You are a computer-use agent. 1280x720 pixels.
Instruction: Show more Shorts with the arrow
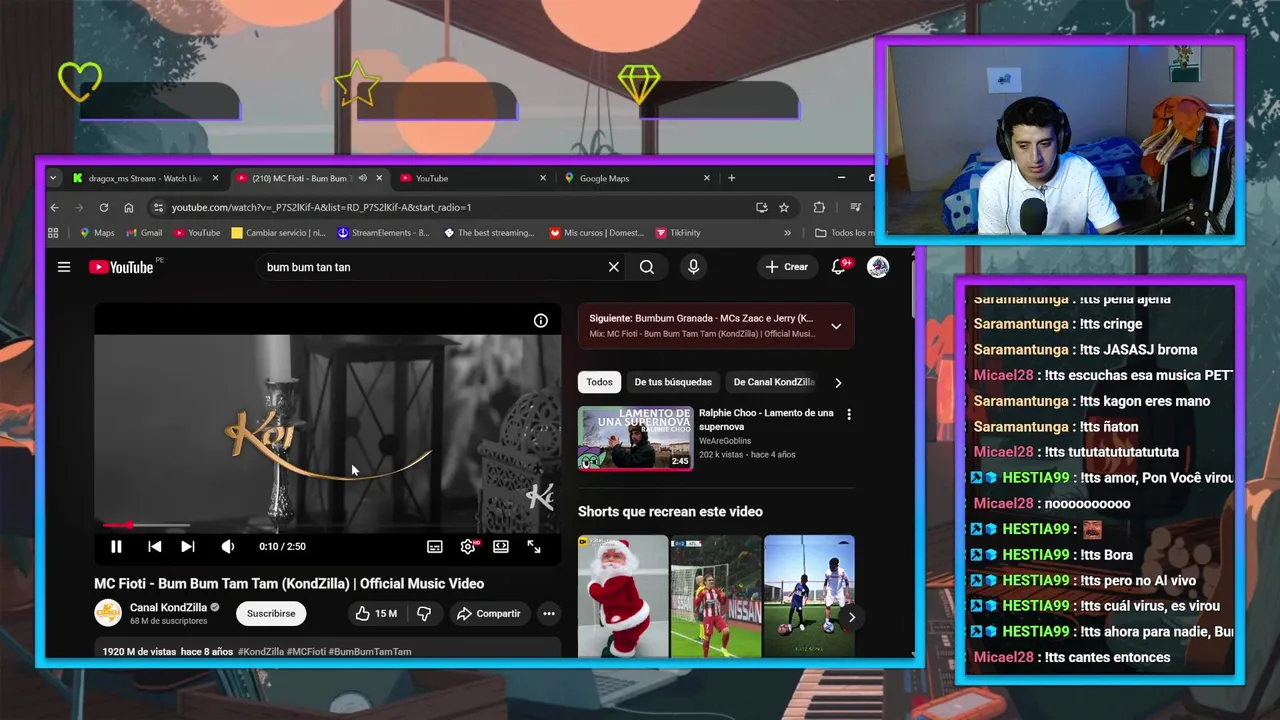[x=851, y=617]
